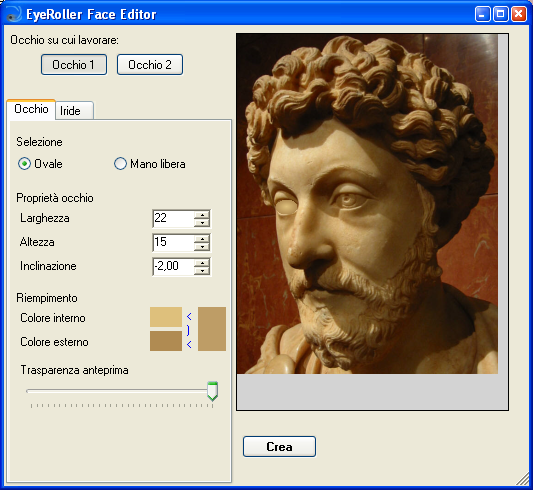Screen dimensions: 533x490
Task: Open the Colore esterno color swatch
Action: click(x=166, y=341)
